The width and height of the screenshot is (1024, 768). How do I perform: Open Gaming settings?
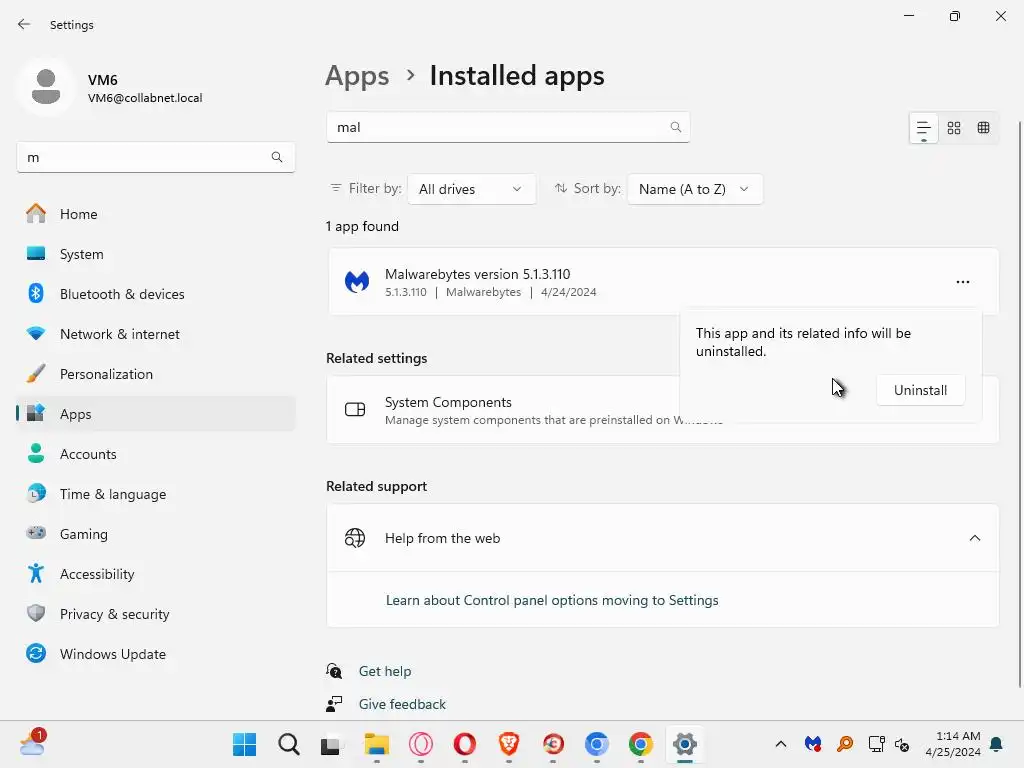click(x=155, y=534)
